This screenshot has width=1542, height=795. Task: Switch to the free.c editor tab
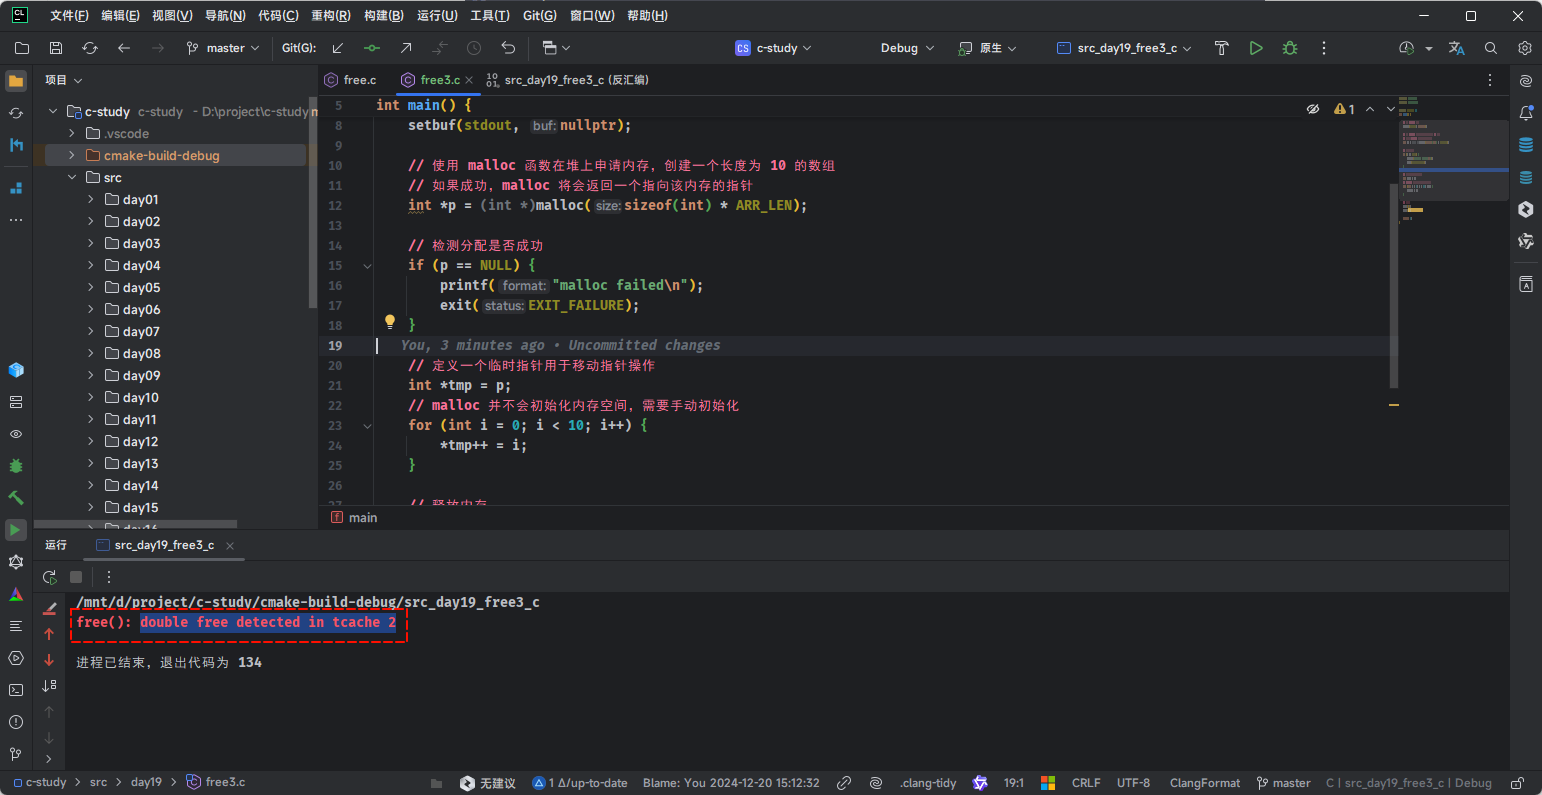[x=359, y=80]
